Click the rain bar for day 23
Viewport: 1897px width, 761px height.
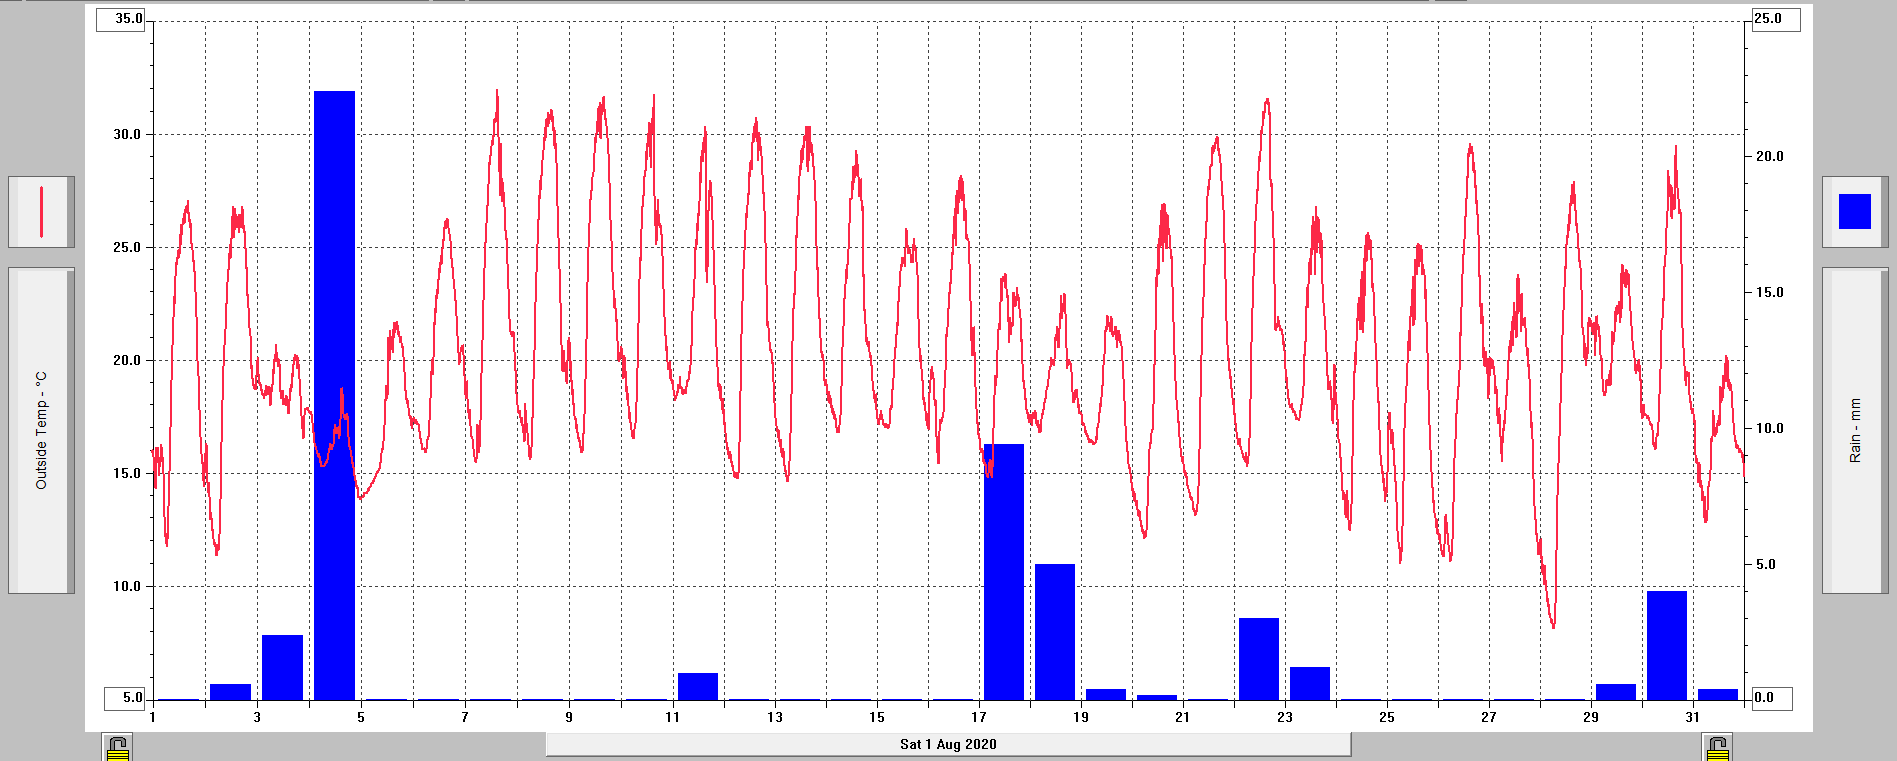(x=1309, y=683)
